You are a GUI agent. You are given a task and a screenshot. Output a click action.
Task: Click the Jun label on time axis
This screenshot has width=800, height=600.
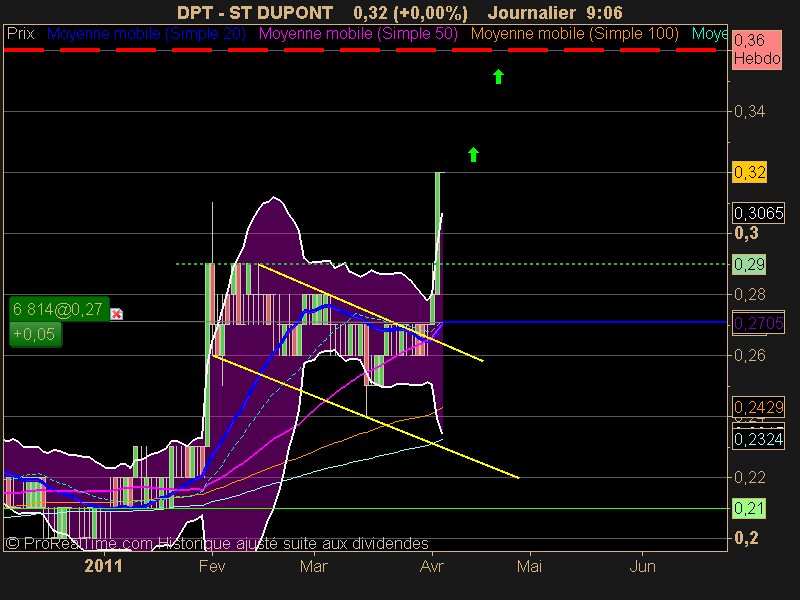[x=642, y=566]
